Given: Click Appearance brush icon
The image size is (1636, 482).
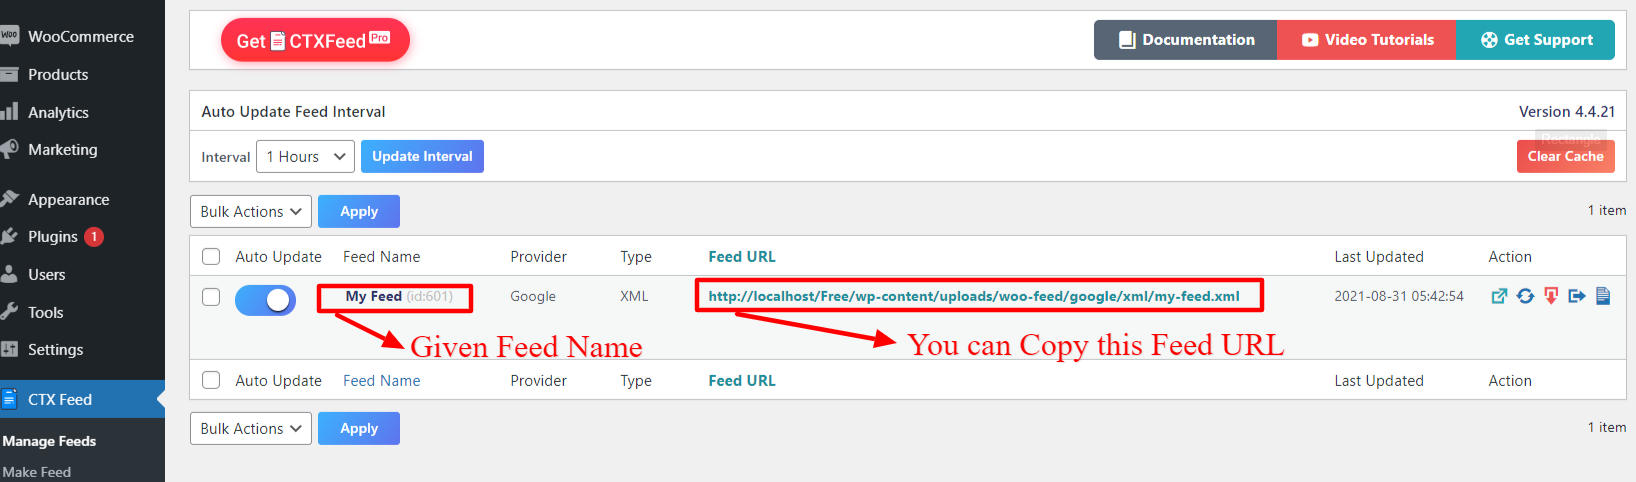Looking at the screenshot, I should (x=9, y=199).
